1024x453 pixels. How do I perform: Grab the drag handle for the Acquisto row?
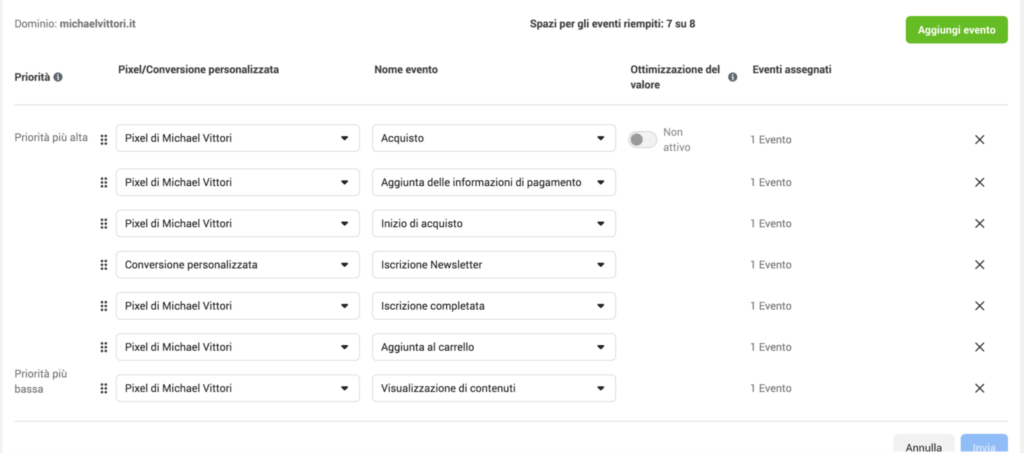click(104, 139)
